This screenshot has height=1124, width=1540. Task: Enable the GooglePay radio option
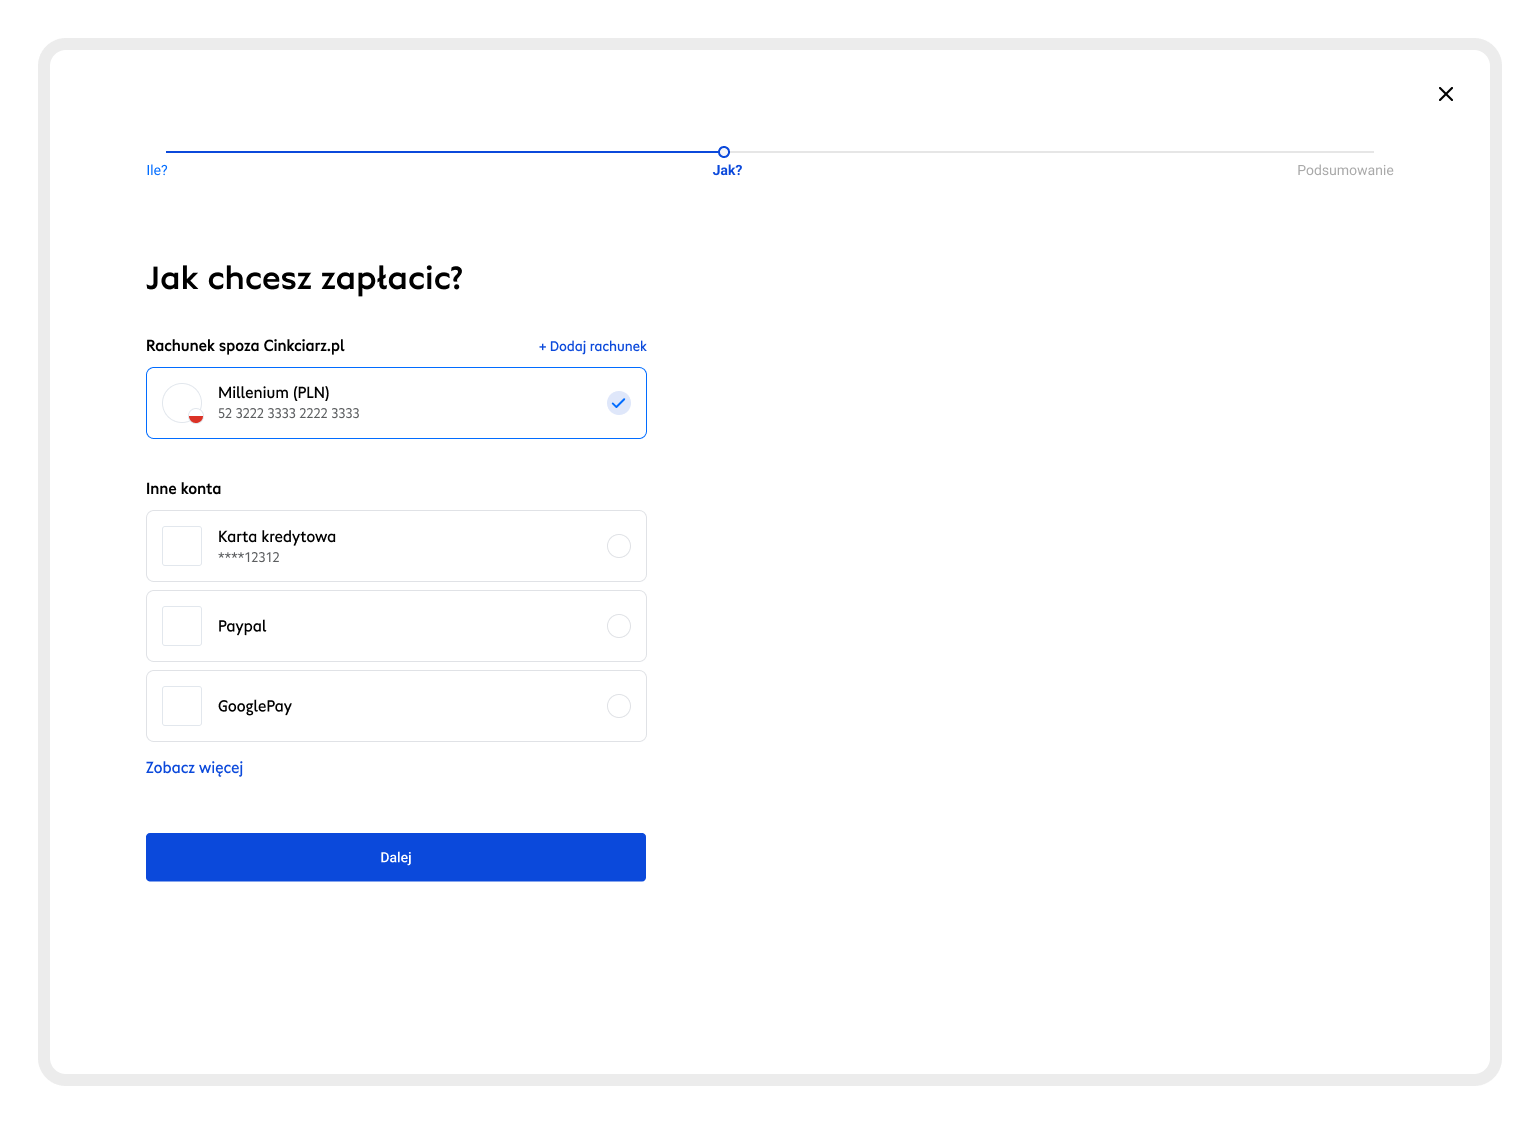tap(619, 706)
